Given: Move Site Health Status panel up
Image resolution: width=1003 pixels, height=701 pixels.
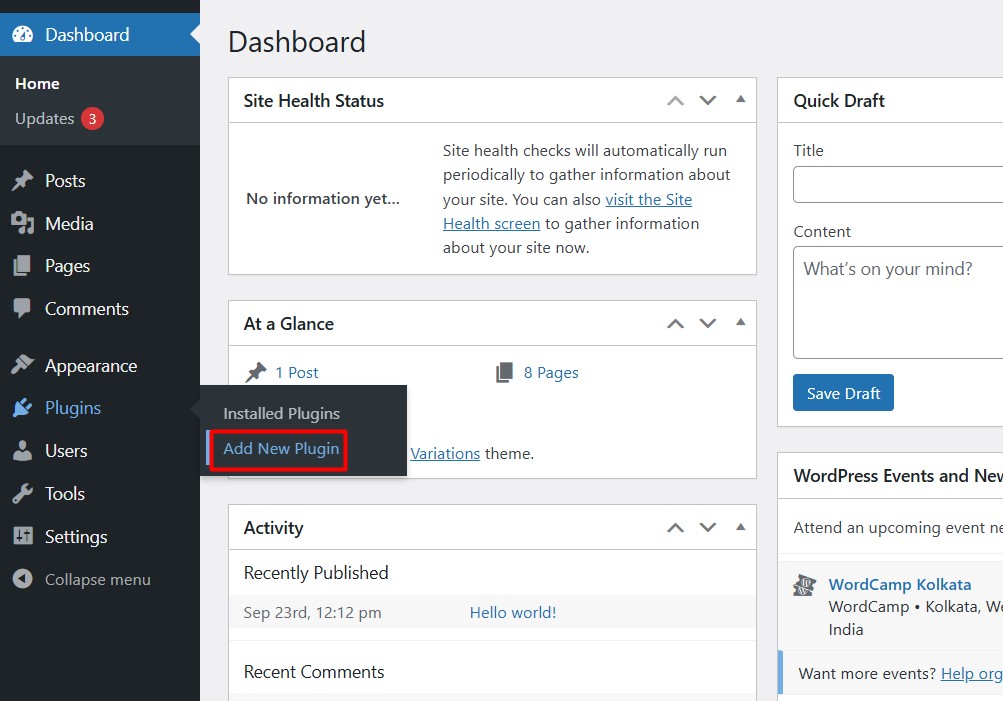Looking at the screenshot, I should [x=675, y=100].
